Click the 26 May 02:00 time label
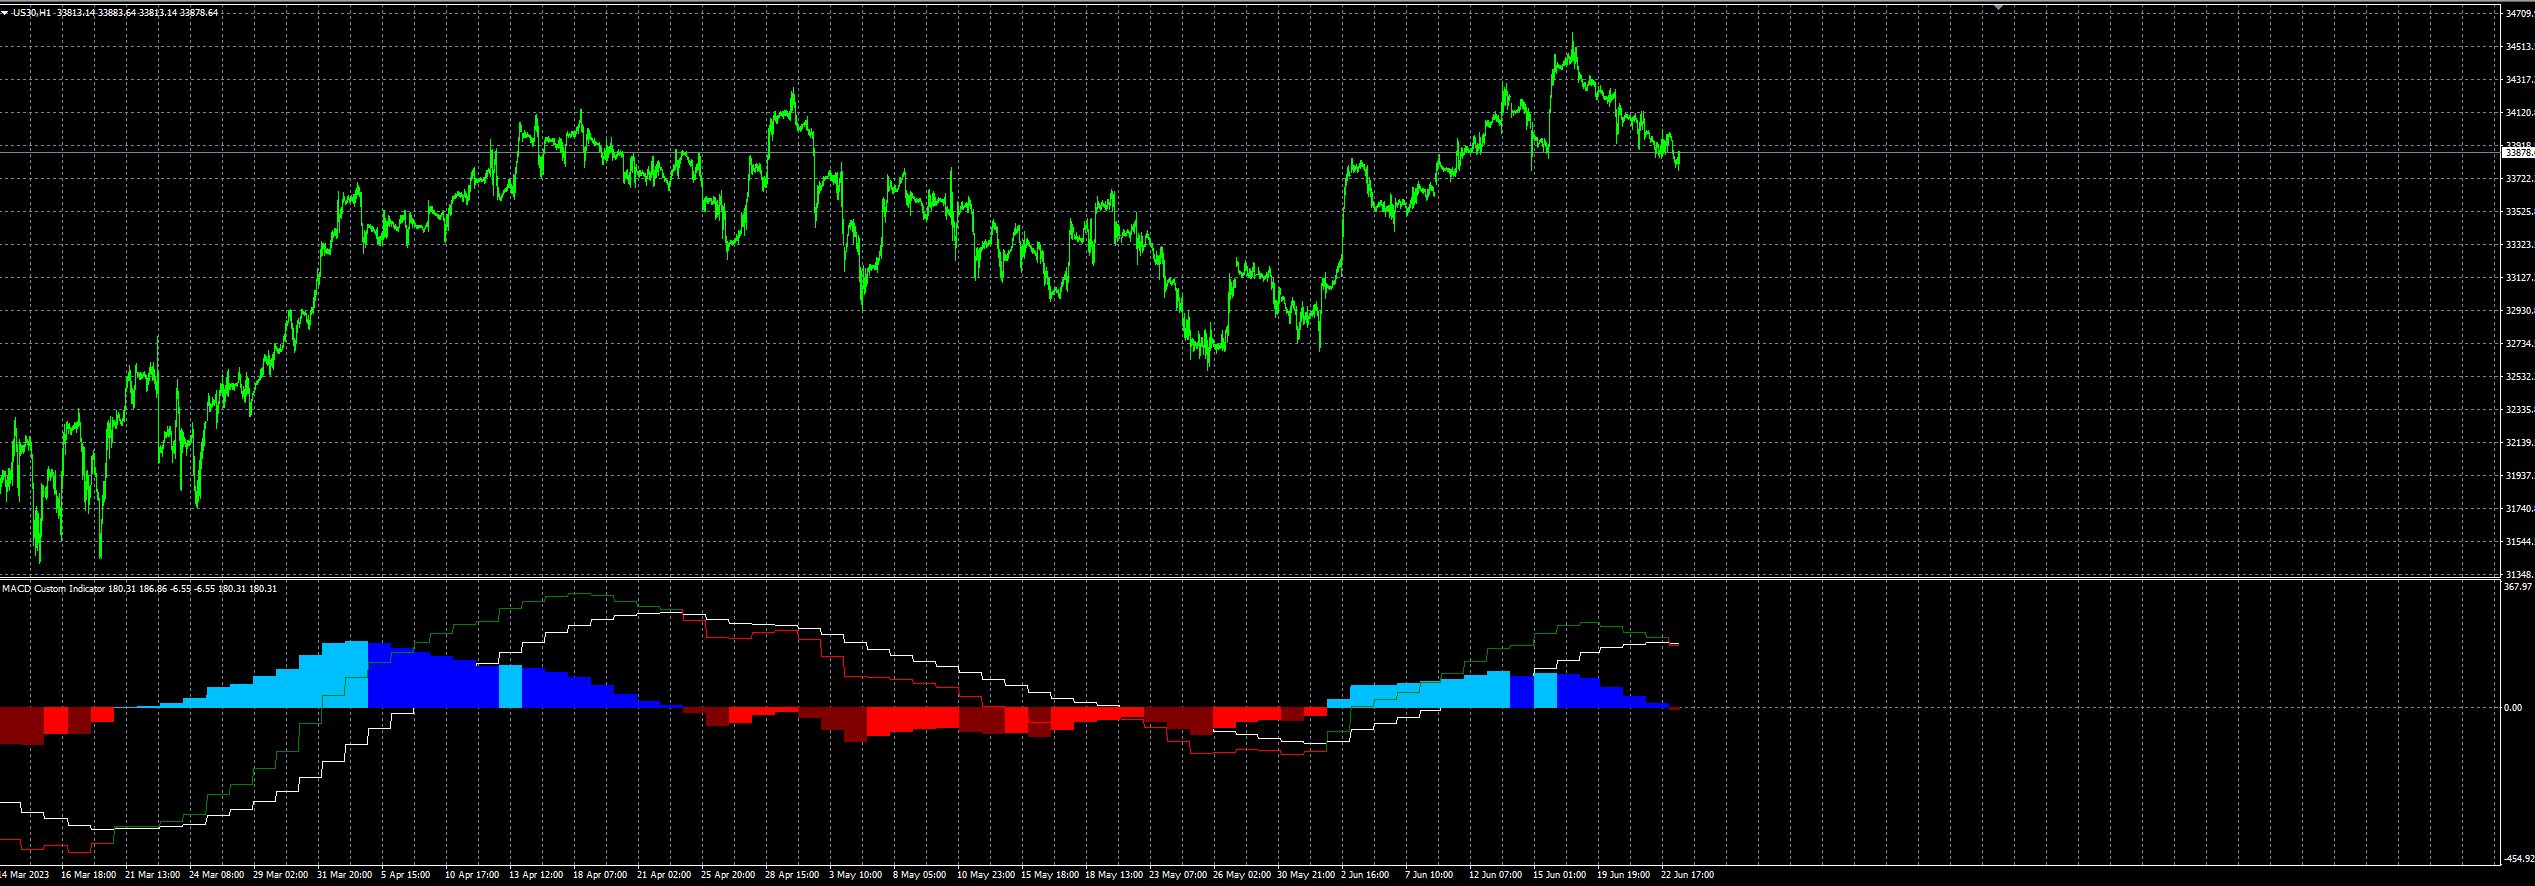 1242,875
